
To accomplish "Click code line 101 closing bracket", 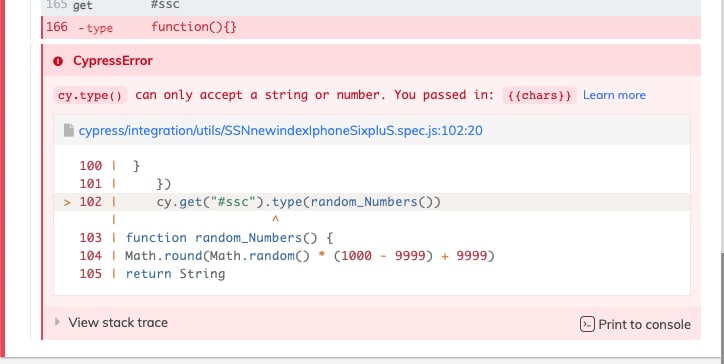I will (x=164, y=184).
